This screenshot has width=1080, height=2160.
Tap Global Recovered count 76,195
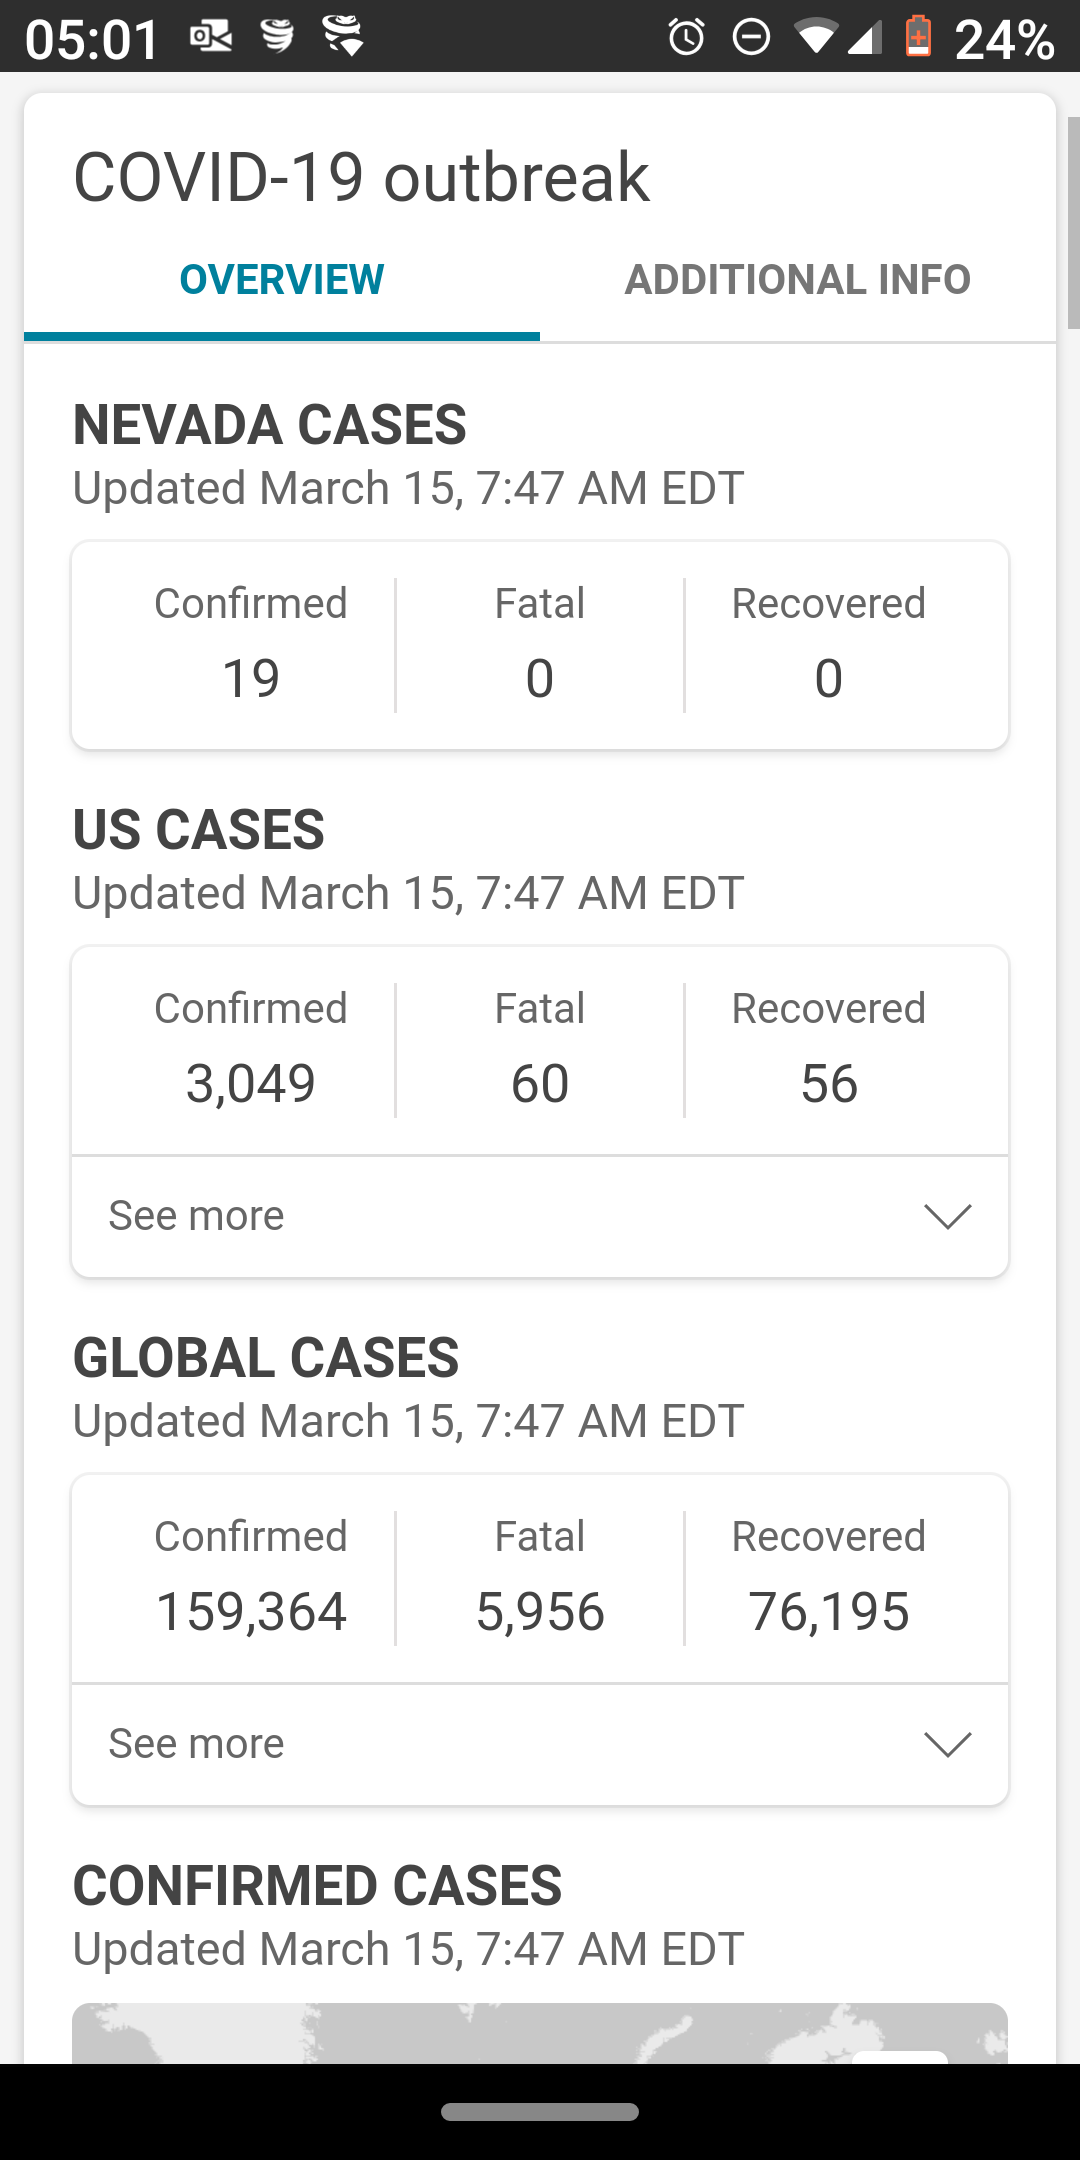click(x=829, y=1611)
